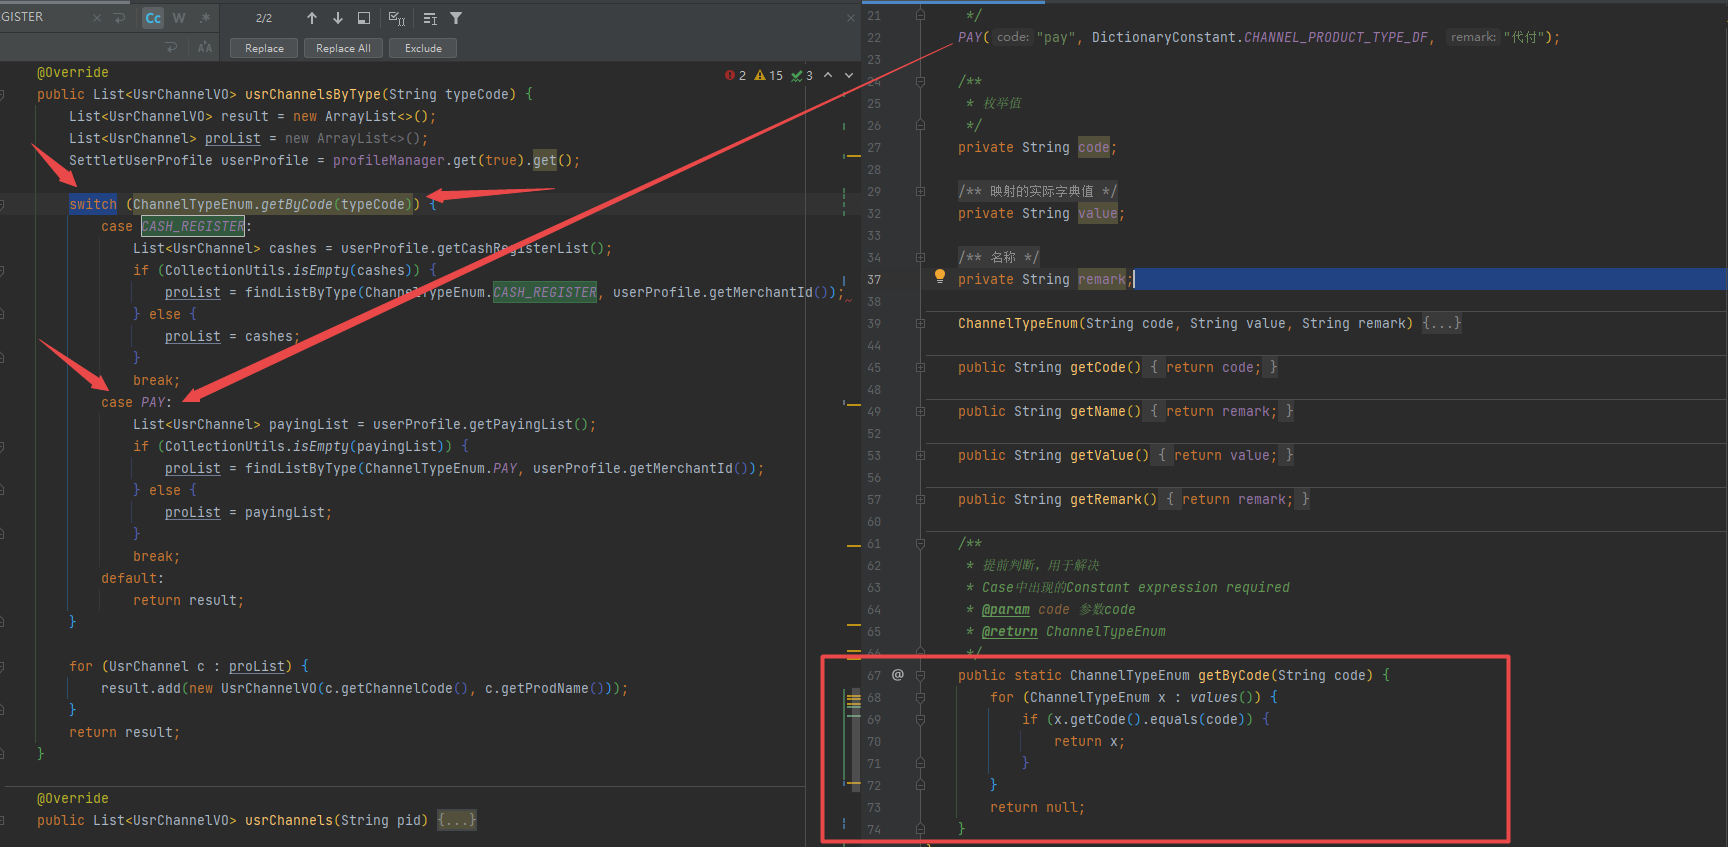Go to next search occurrence

point(338,18)
